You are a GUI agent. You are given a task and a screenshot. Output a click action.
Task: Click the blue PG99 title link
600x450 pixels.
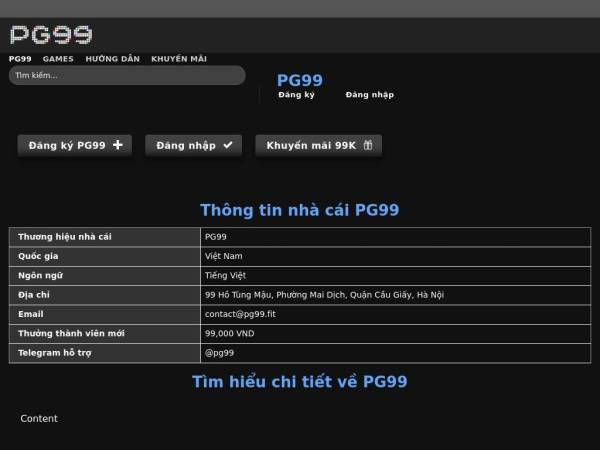[300, 80]
